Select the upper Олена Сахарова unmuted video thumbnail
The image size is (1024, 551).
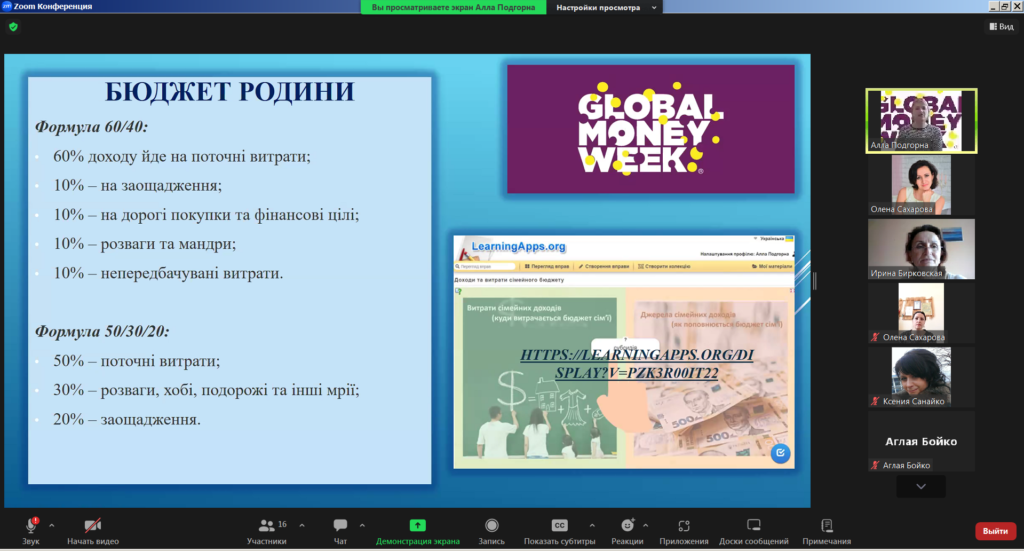[x=921, y=185]
